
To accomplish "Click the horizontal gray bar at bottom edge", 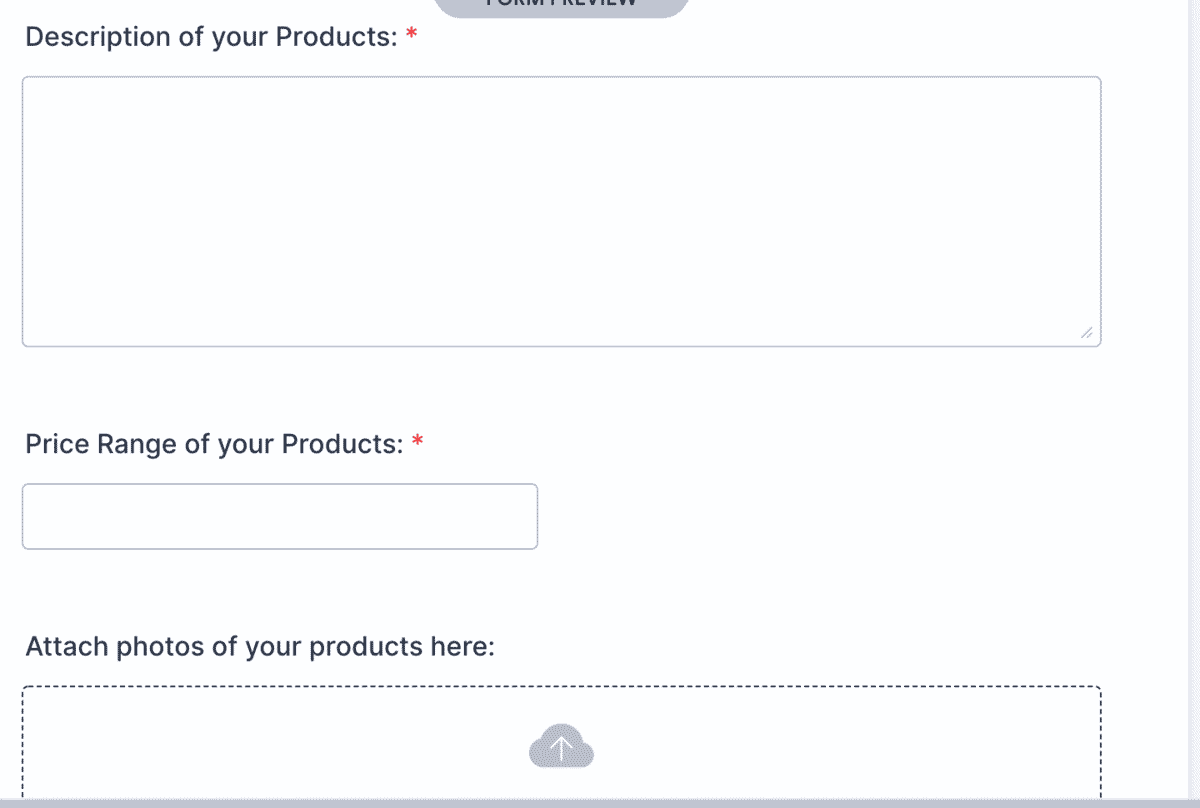I will pos(600,803).
